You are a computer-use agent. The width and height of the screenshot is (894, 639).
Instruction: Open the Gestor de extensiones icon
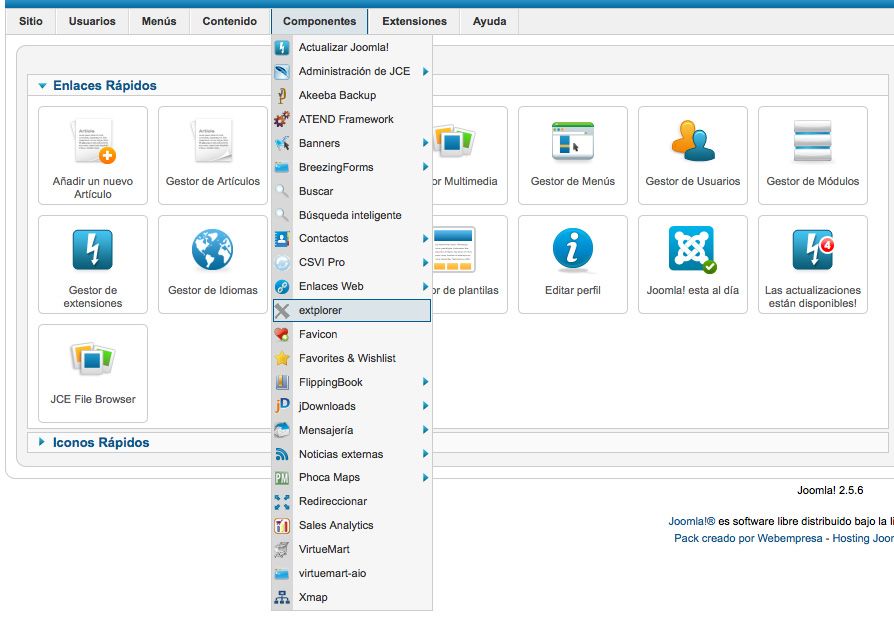click(93, 250)
